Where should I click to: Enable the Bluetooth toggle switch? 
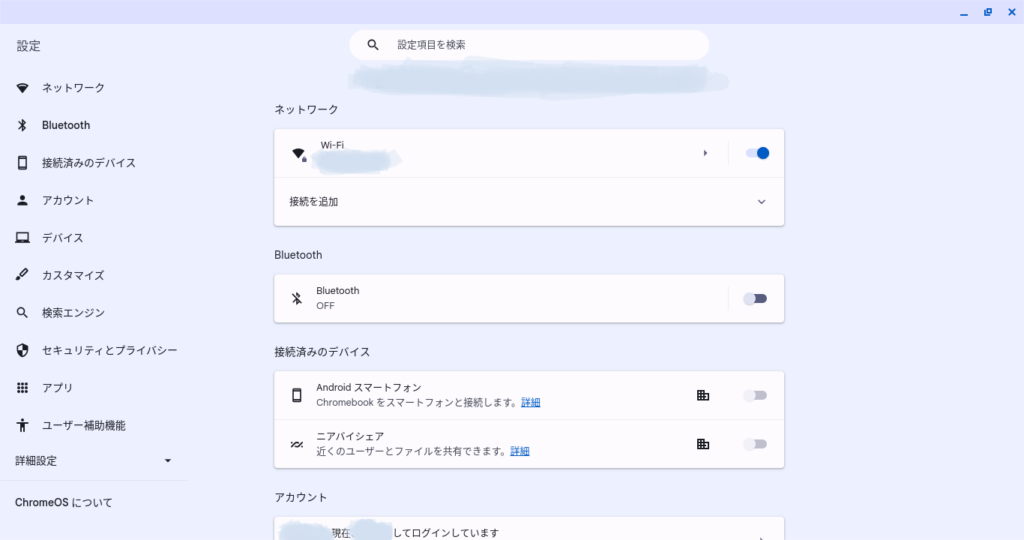(755, 298)
